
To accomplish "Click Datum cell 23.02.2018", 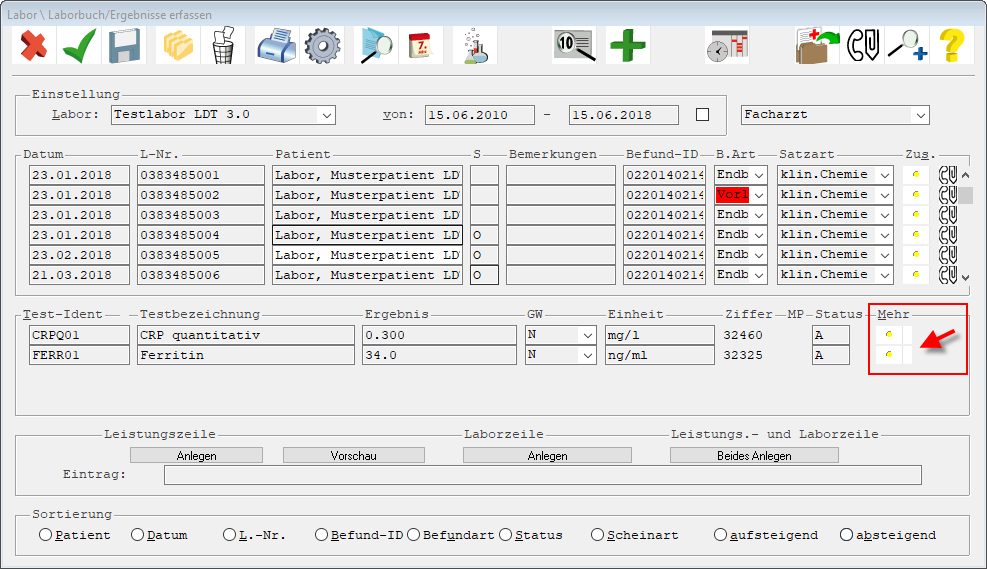I will coord(79,255).
